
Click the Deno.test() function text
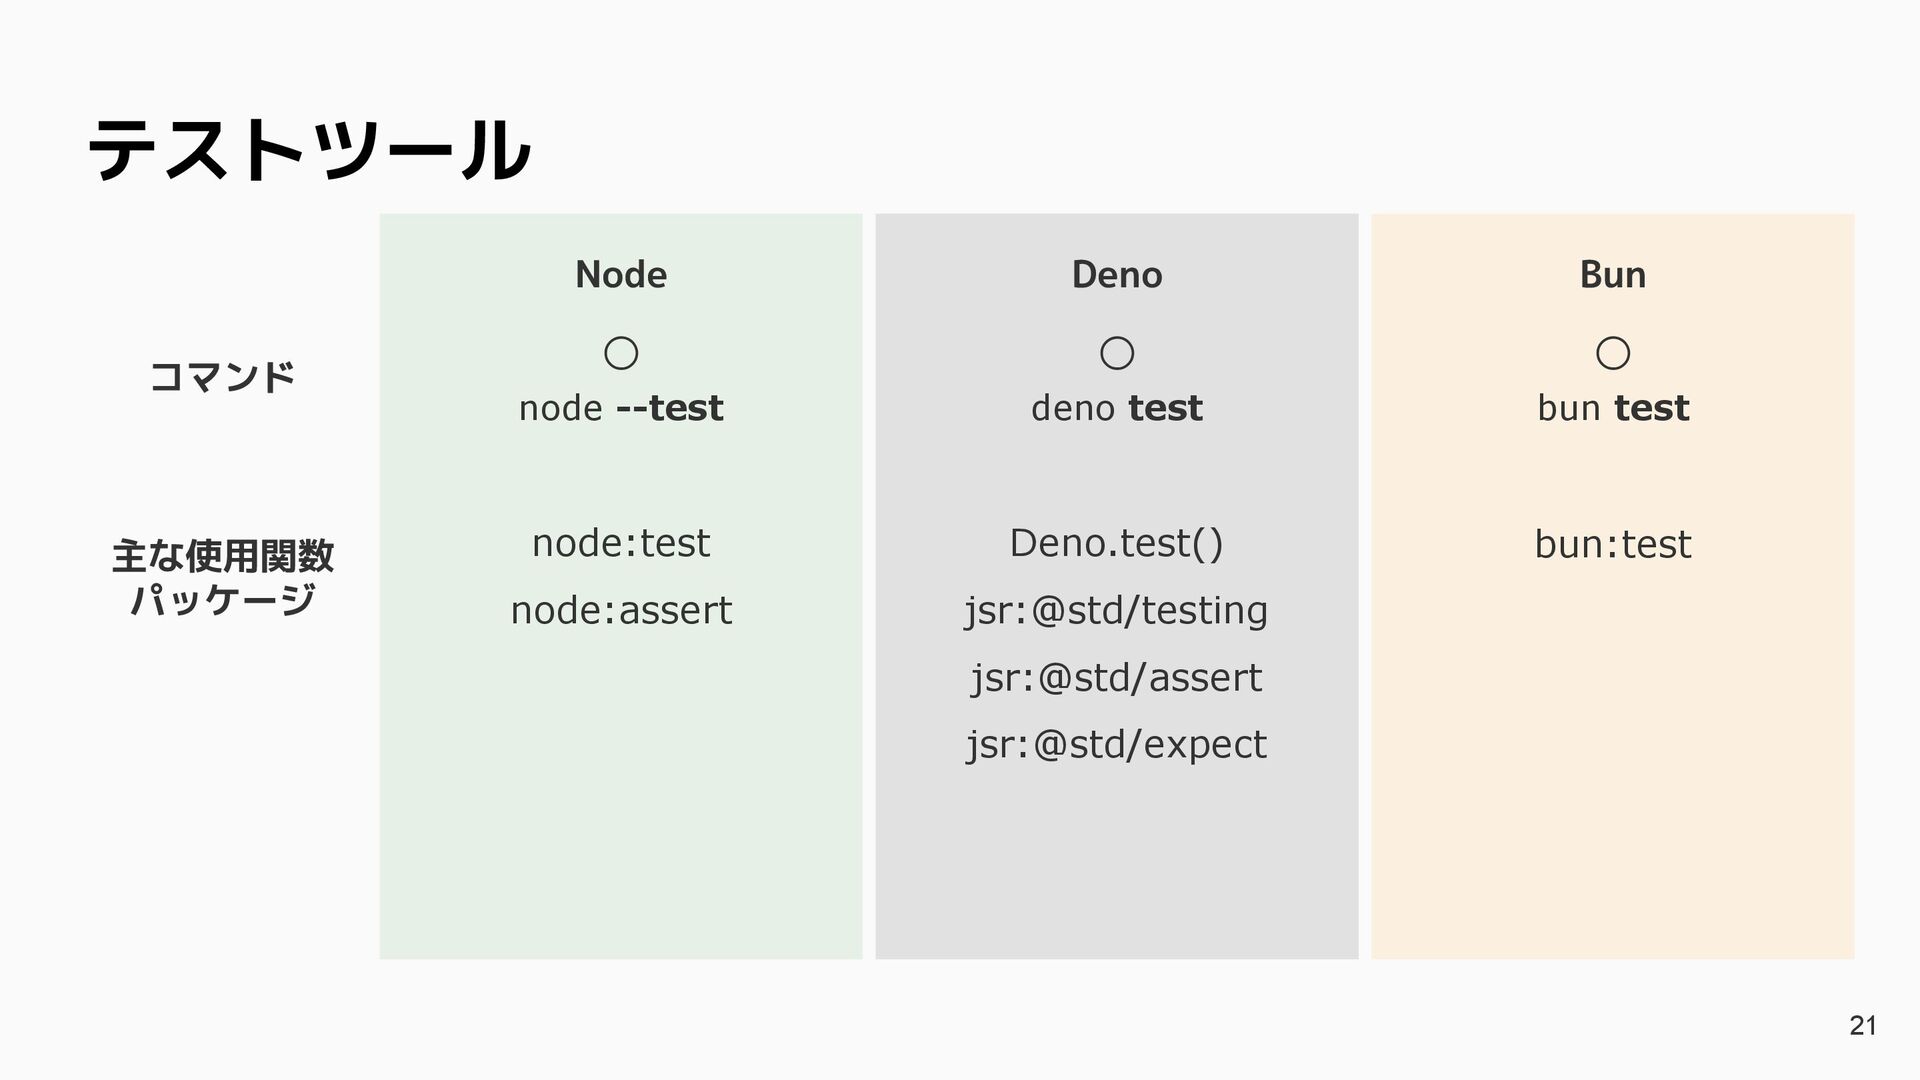(x=1116, y=543)
